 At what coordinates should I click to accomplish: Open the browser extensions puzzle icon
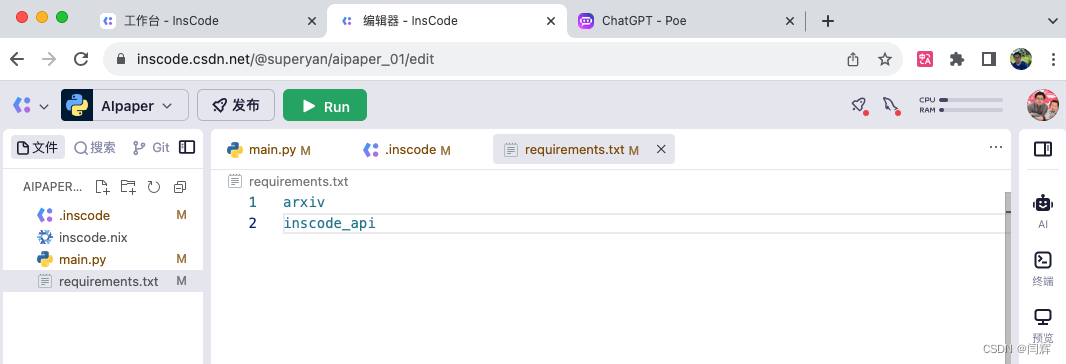point(957,59)
